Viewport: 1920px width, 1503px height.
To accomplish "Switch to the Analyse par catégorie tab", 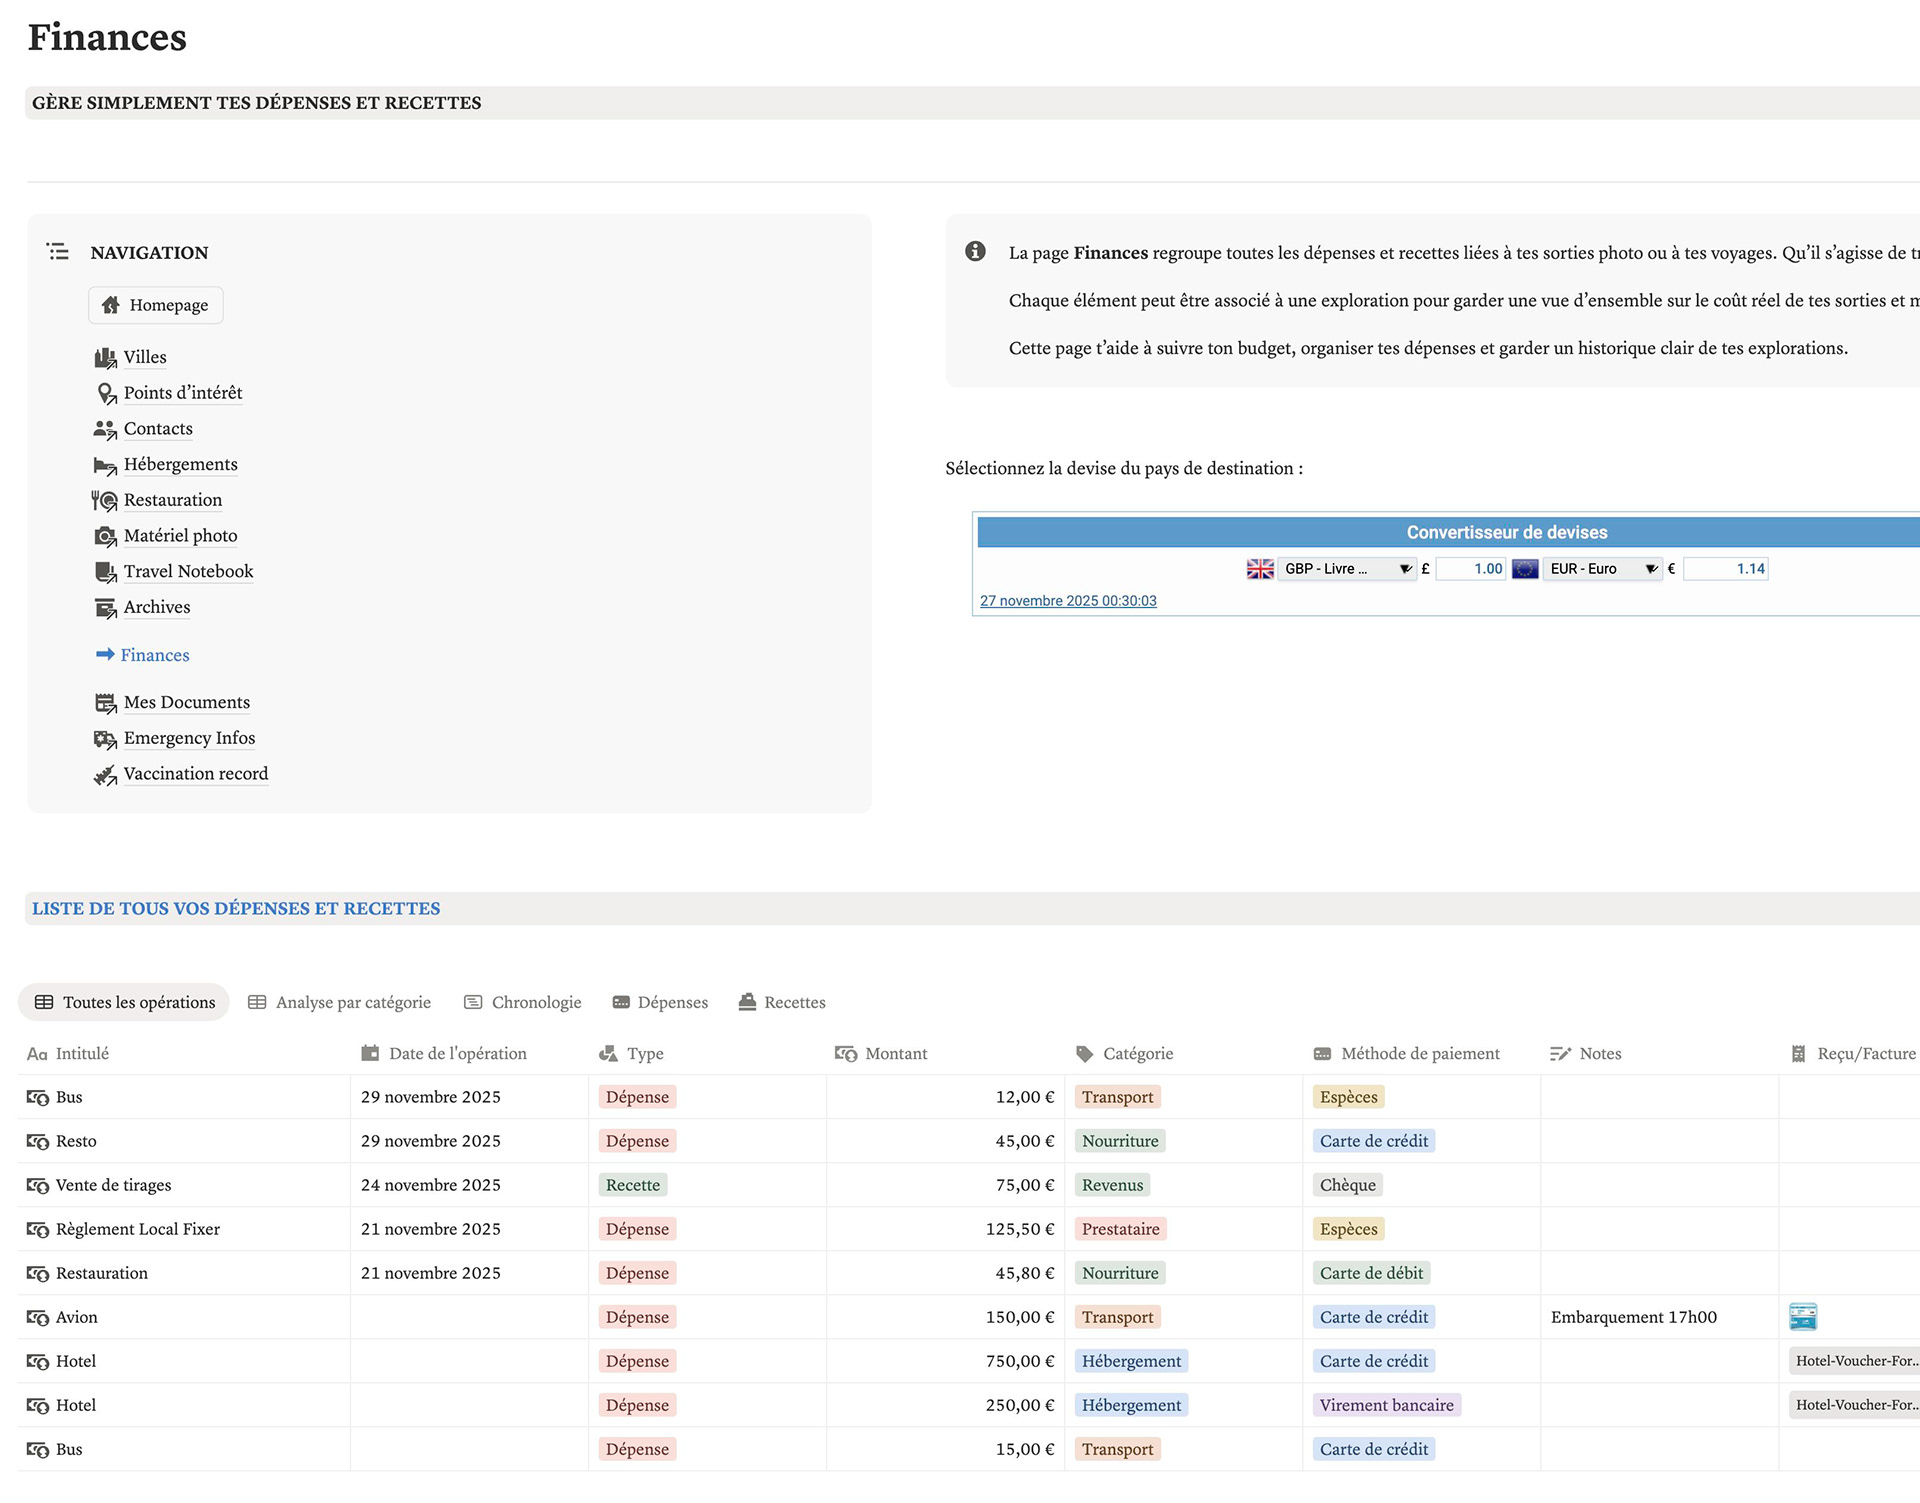I will click(340, 1002).
